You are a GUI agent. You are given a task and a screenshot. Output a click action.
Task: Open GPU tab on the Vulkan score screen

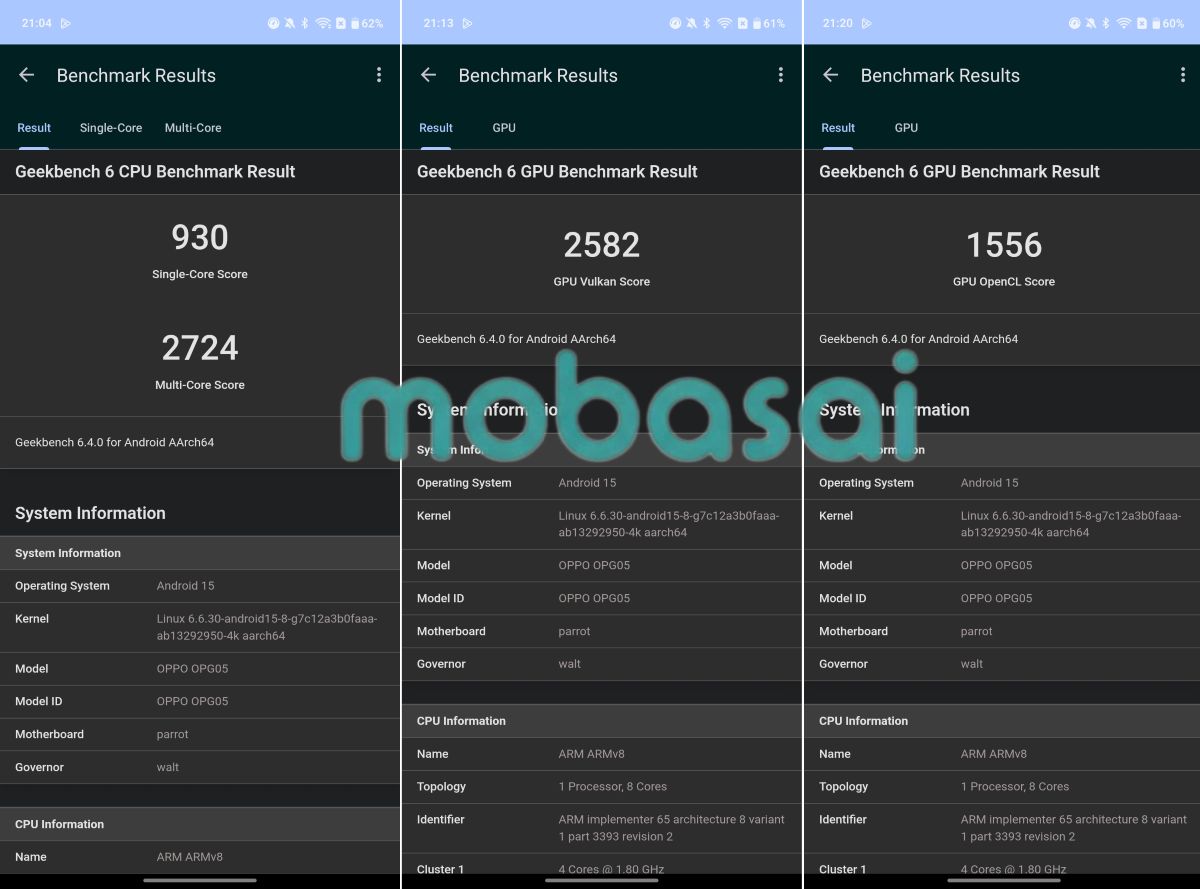click(504, 128)
